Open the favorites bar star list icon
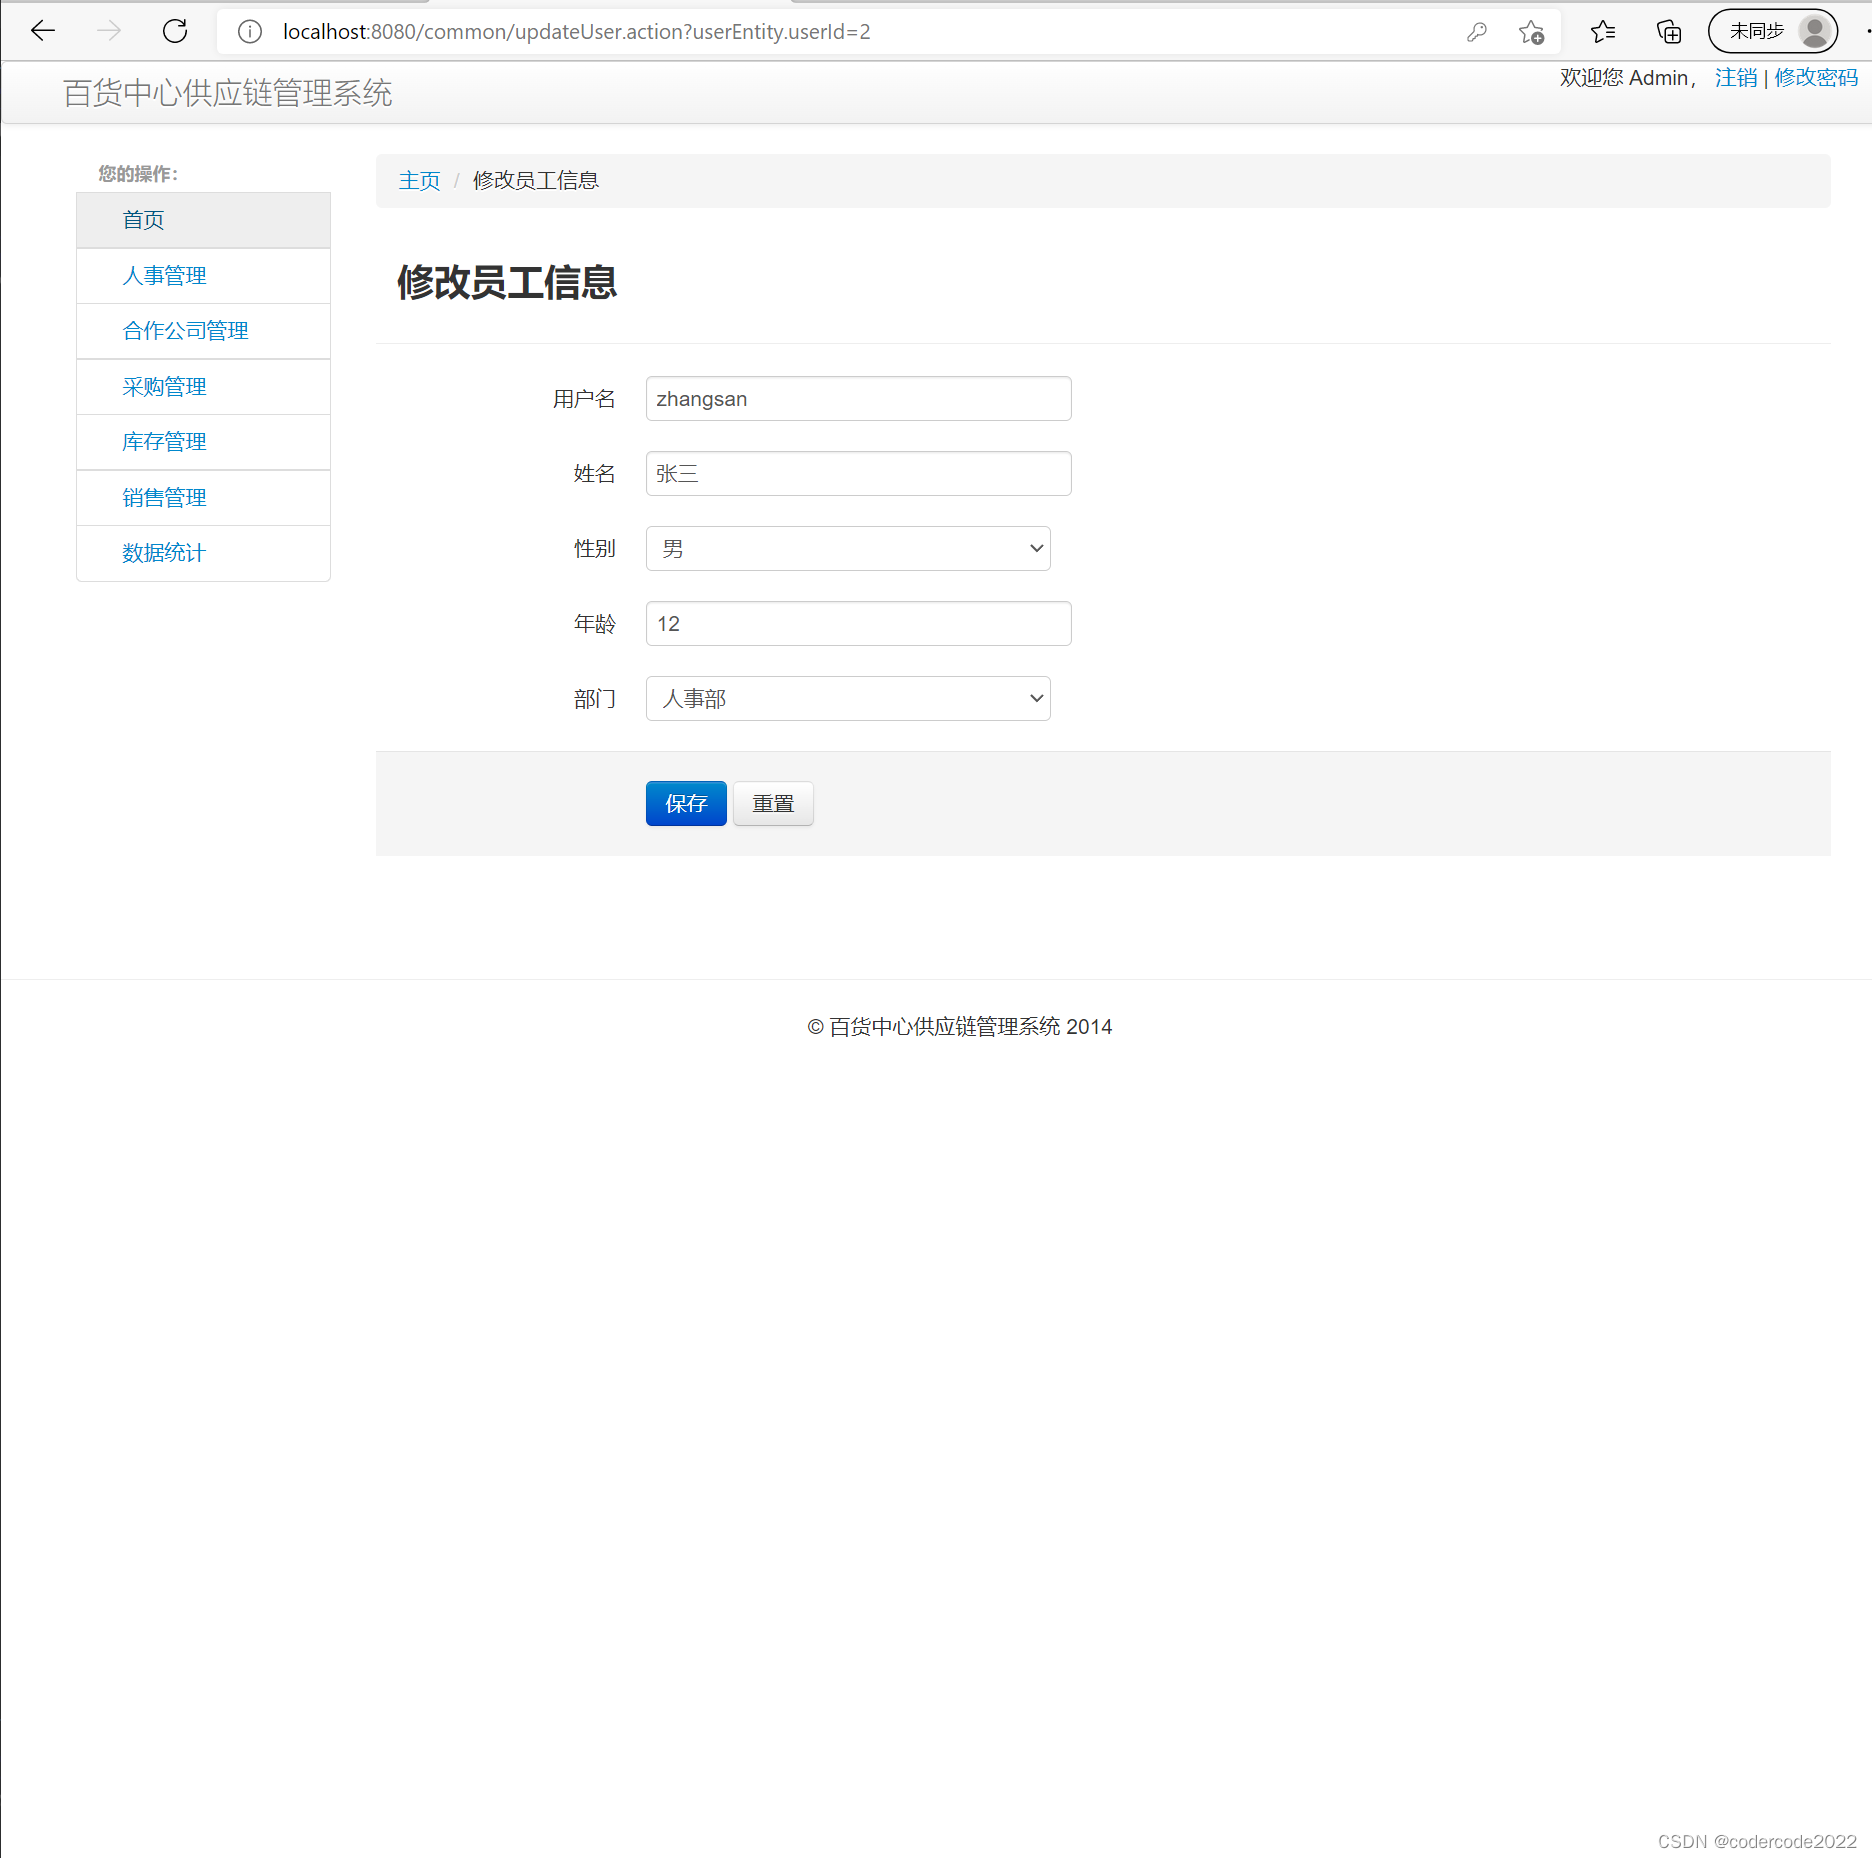Image resolution: width=1872 pixels, height=1858 pixels. pyautogui.click(x=1602, y=31)
